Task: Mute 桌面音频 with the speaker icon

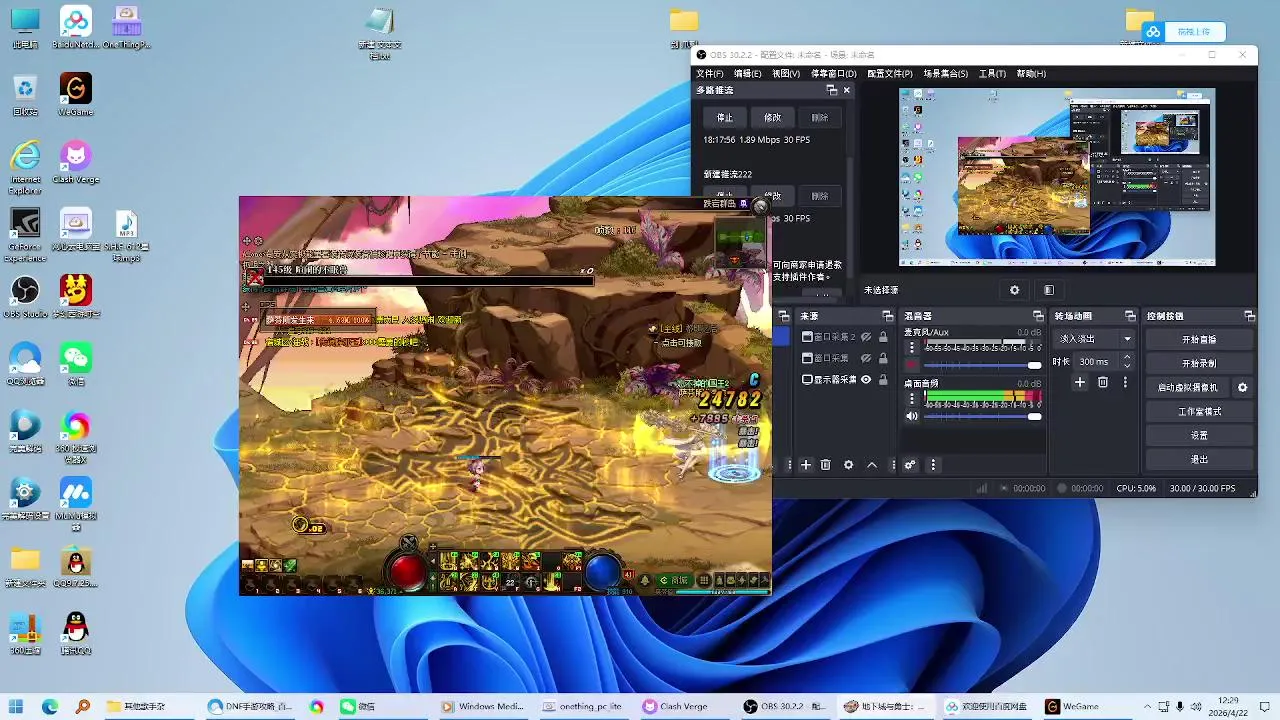Action: pyautogui.click(x=911, y=416)
